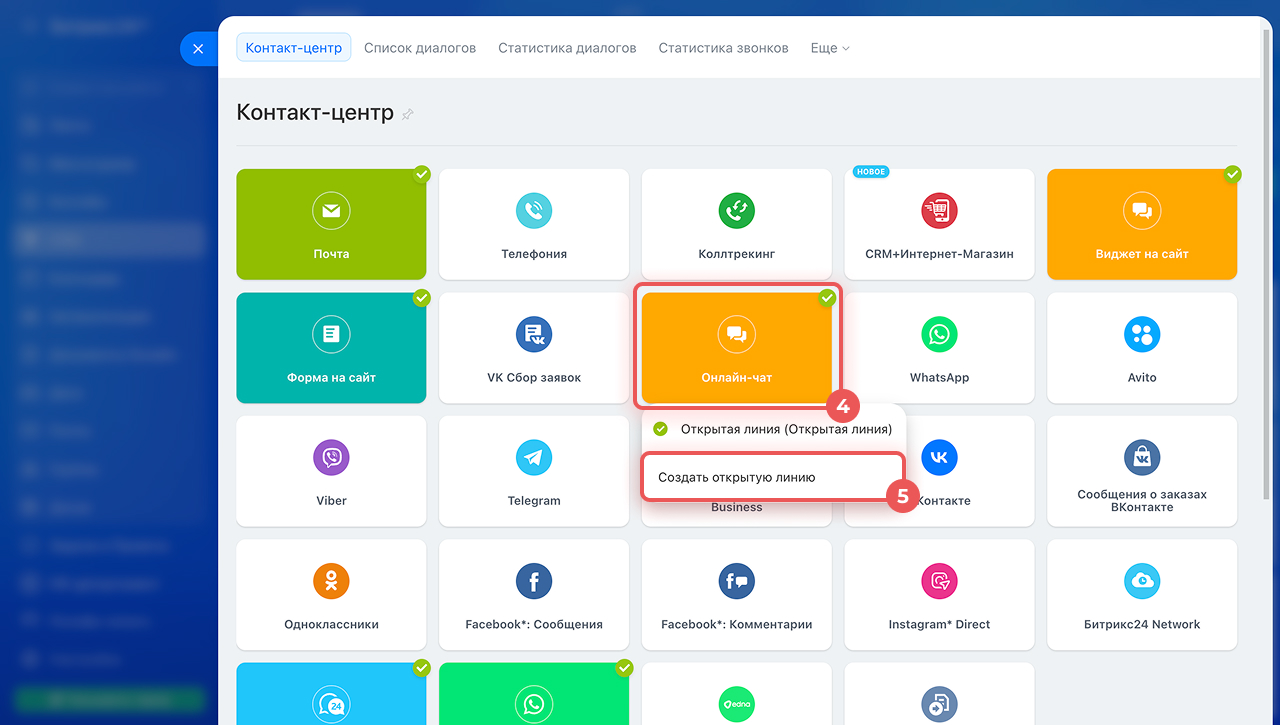The image size is (1280, 725).
Task: Open the Коллтрекинг tile
Action: pyautogui.click(x=737, y=224)
